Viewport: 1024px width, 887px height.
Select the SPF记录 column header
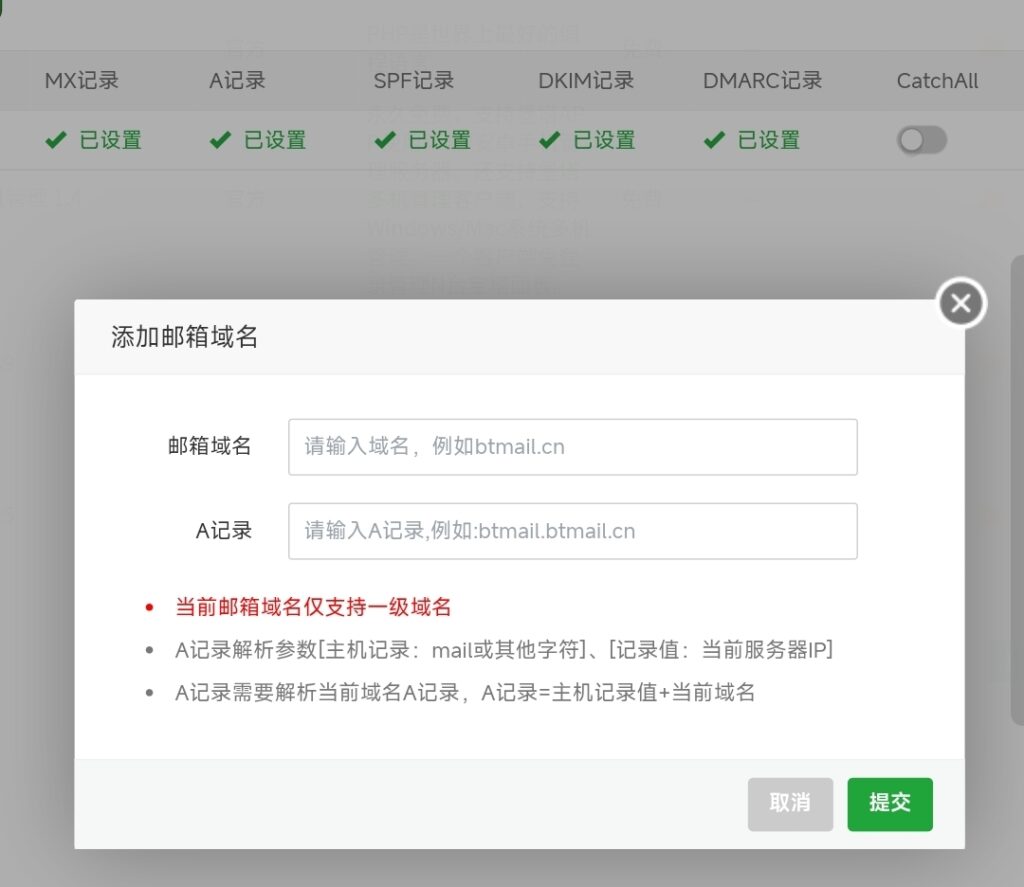click(413, 81)
